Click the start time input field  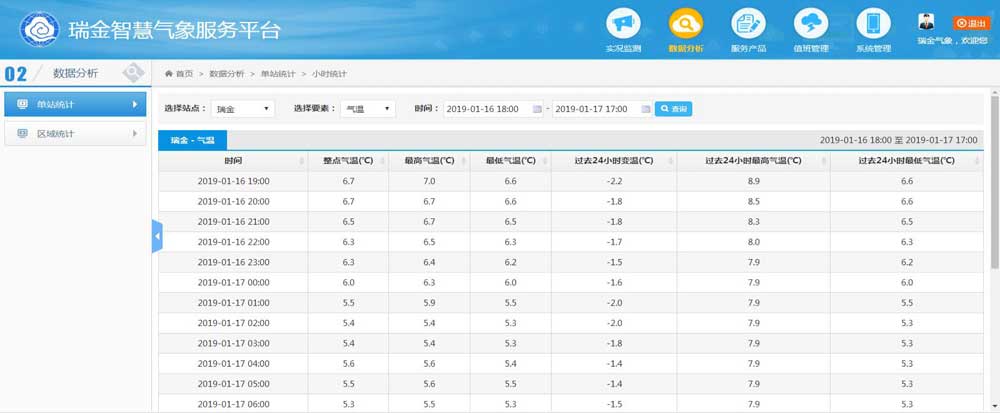[486, 109]
